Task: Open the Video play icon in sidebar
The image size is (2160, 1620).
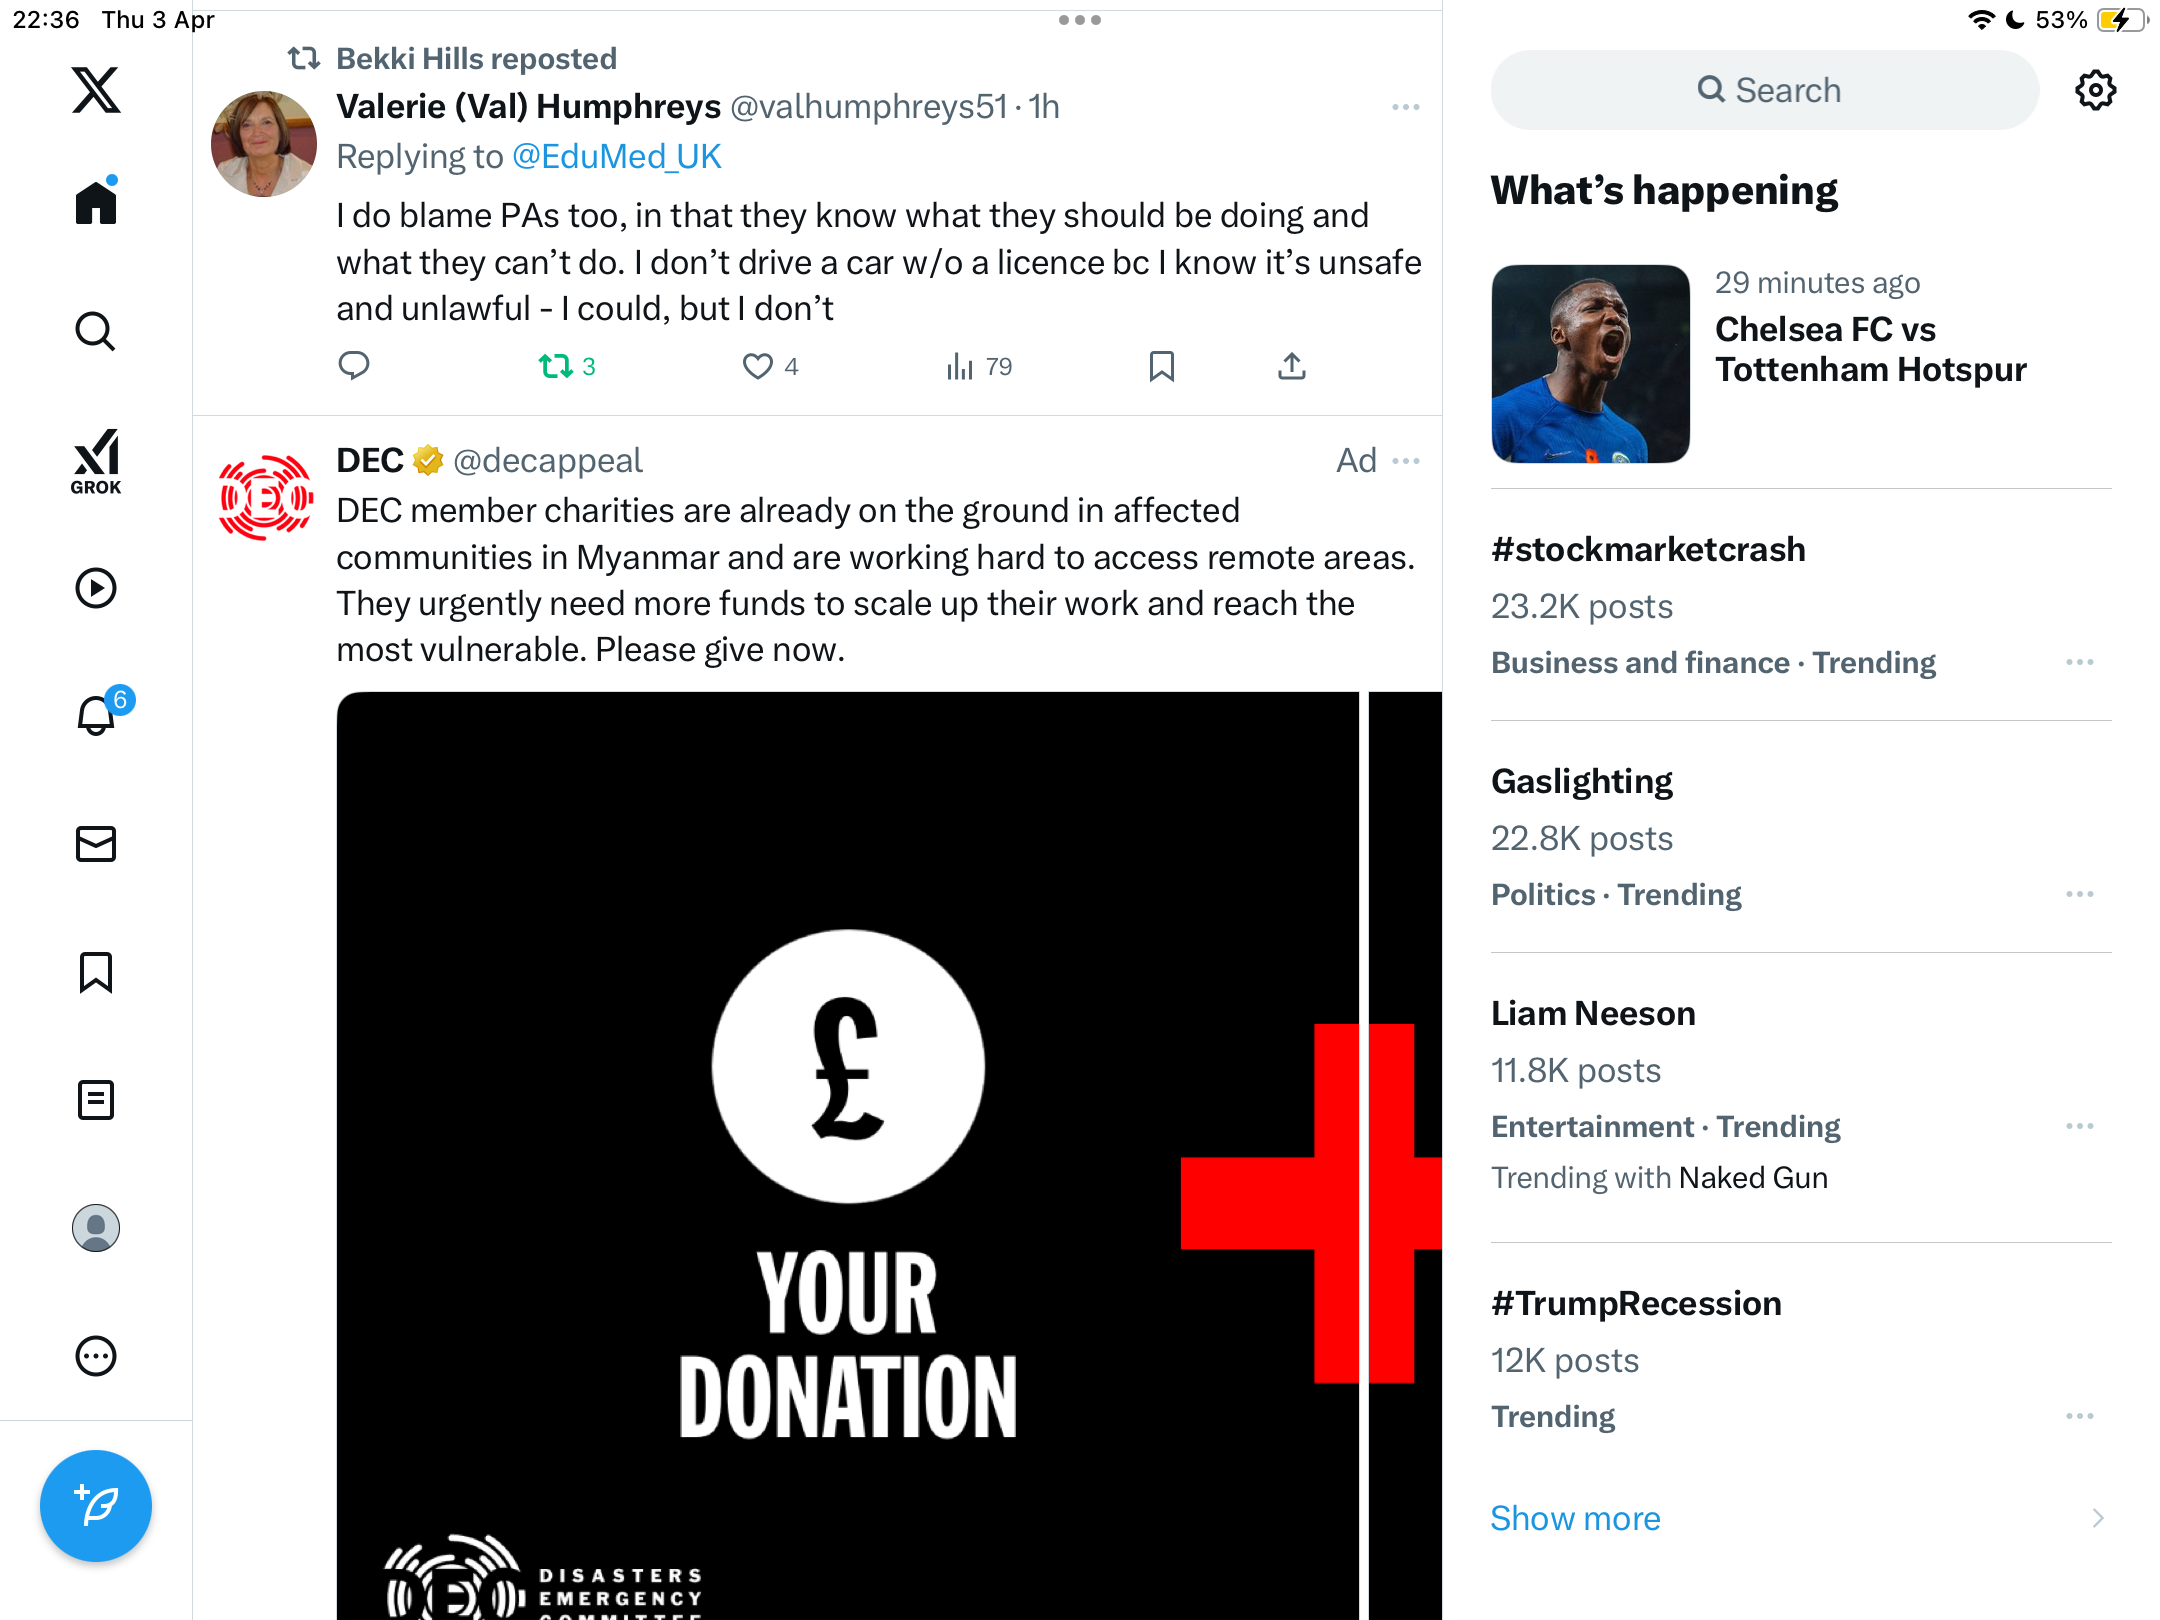Action: coord(96,588)
